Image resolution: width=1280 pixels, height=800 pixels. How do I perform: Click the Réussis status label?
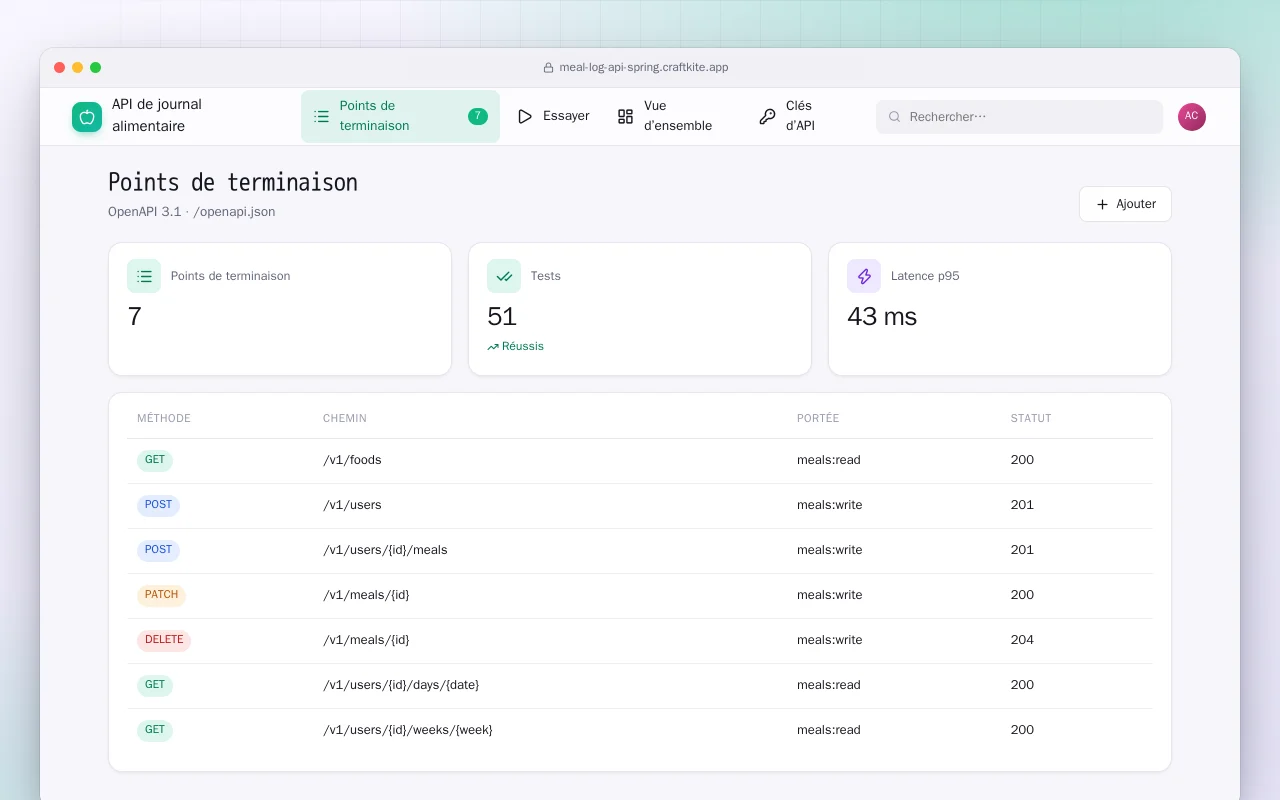(523, 347)
